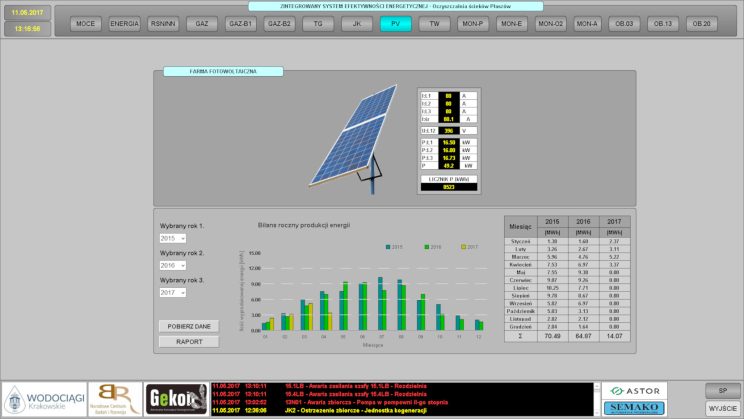This screenshot has width=744, height=419.
Task: Click the WYJŚCIE exit button
Action: (721, 408)
